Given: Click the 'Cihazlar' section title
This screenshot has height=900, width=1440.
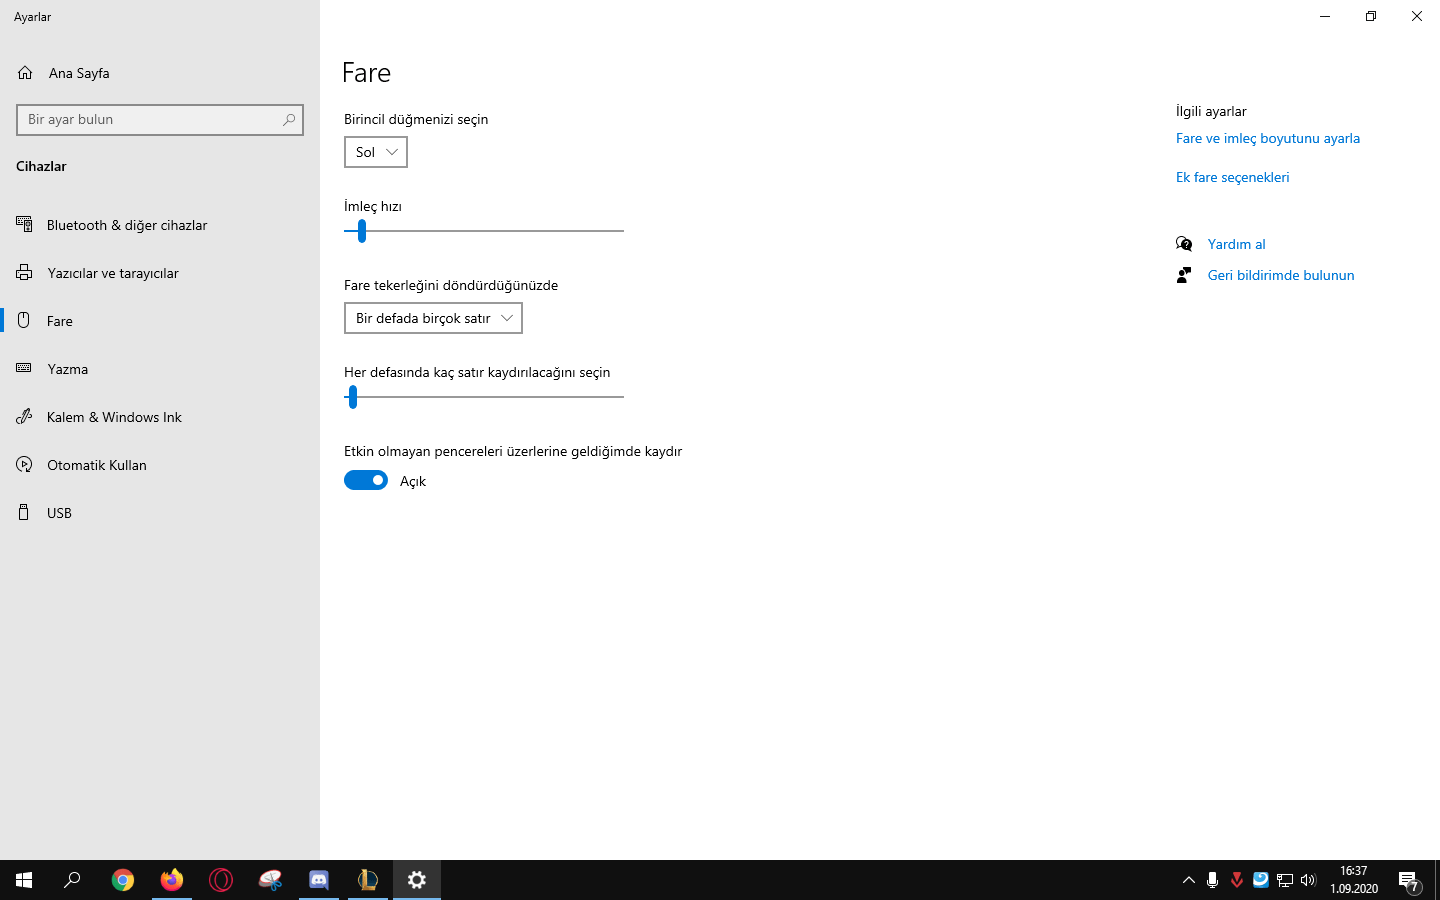Looking at the screenshot, I should coord(41,166).
